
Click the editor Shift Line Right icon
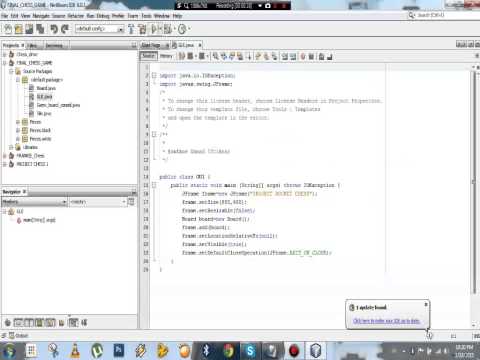[x=292, y=56]
